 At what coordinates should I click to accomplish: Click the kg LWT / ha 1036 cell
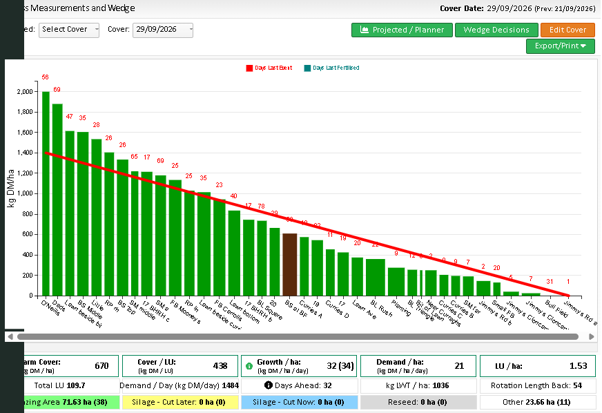pos(418,385)
